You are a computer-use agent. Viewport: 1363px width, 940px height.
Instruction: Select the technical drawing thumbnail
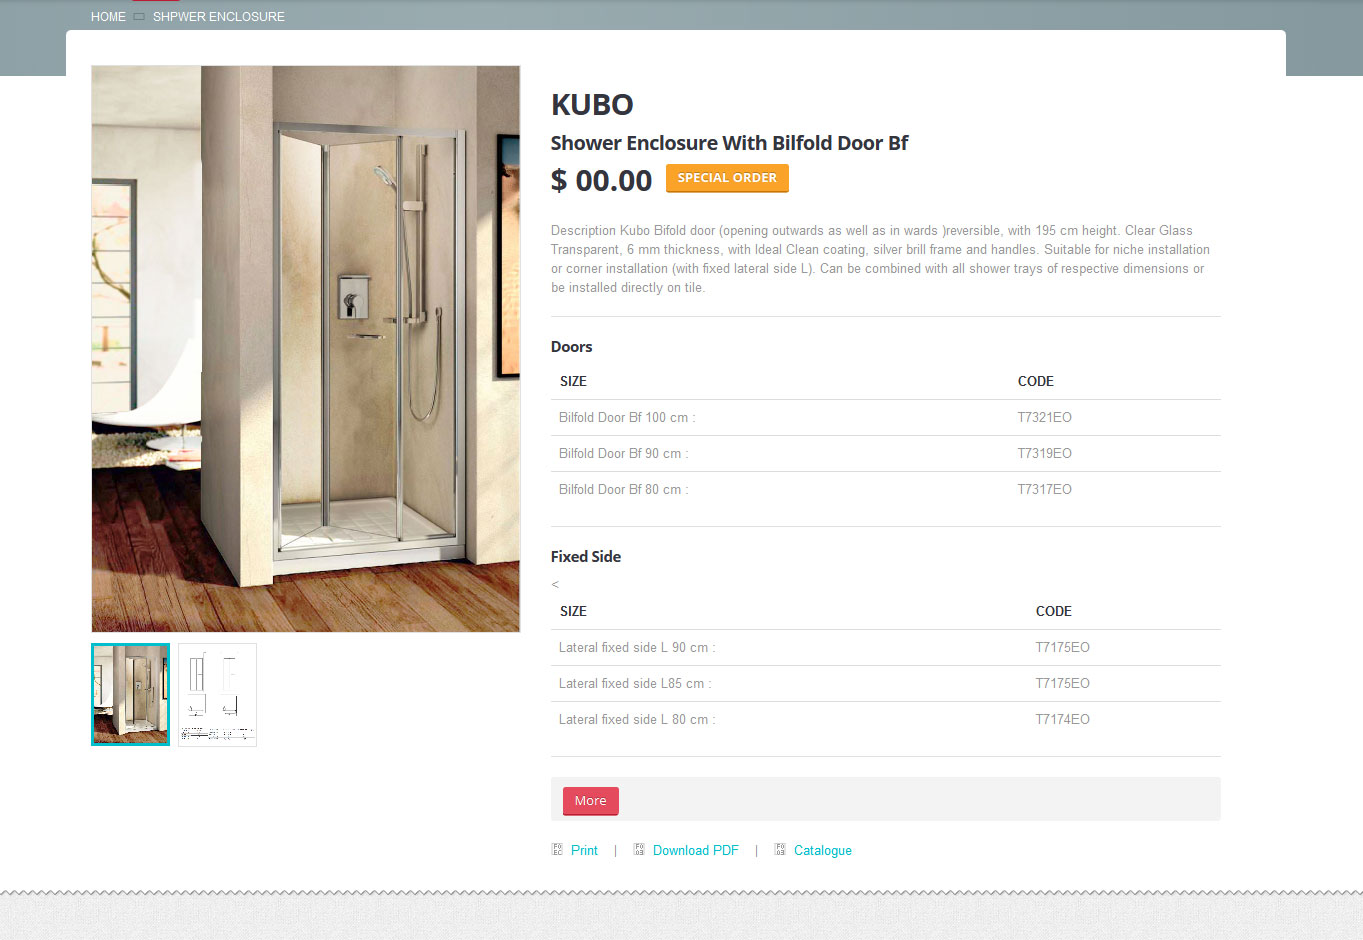click(218, 694)
